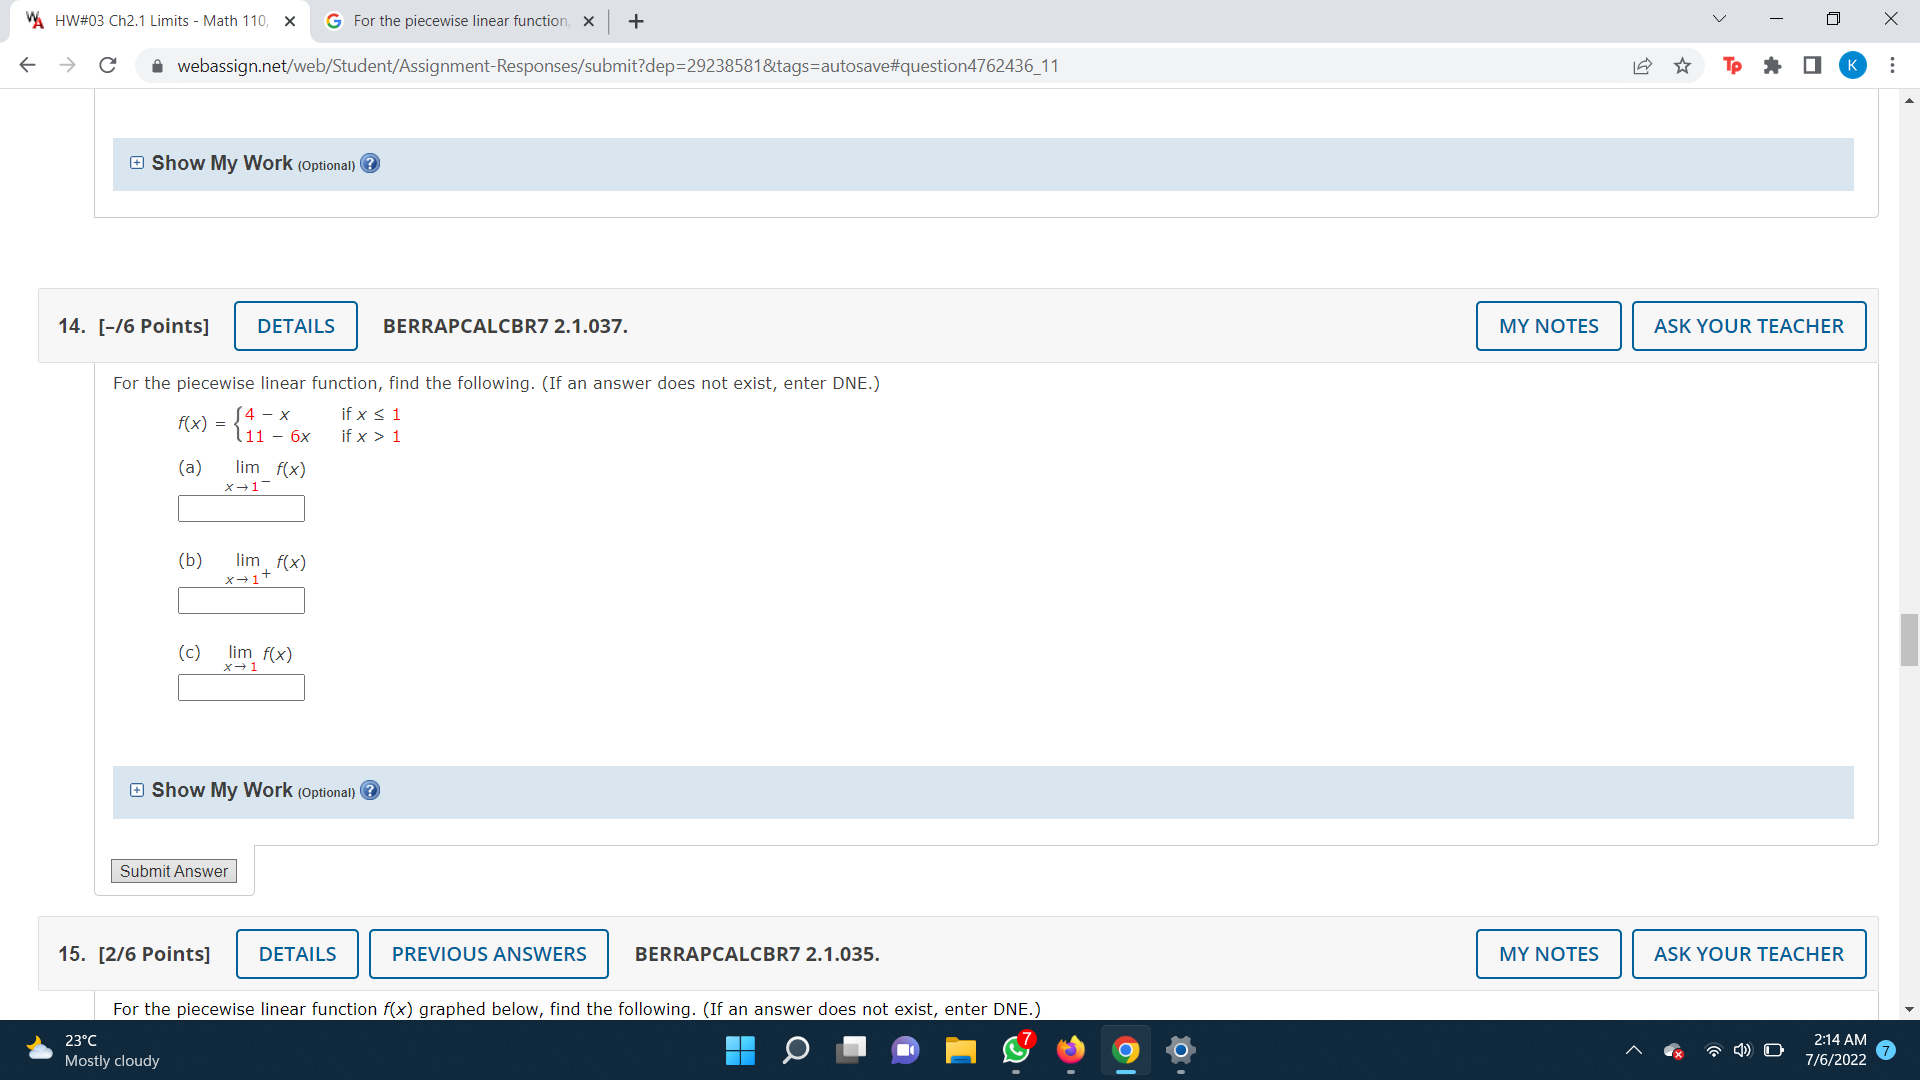Open the Chrome Extensions puzzle icon
The image size is (1920, 1080).
click(1772, 66)
